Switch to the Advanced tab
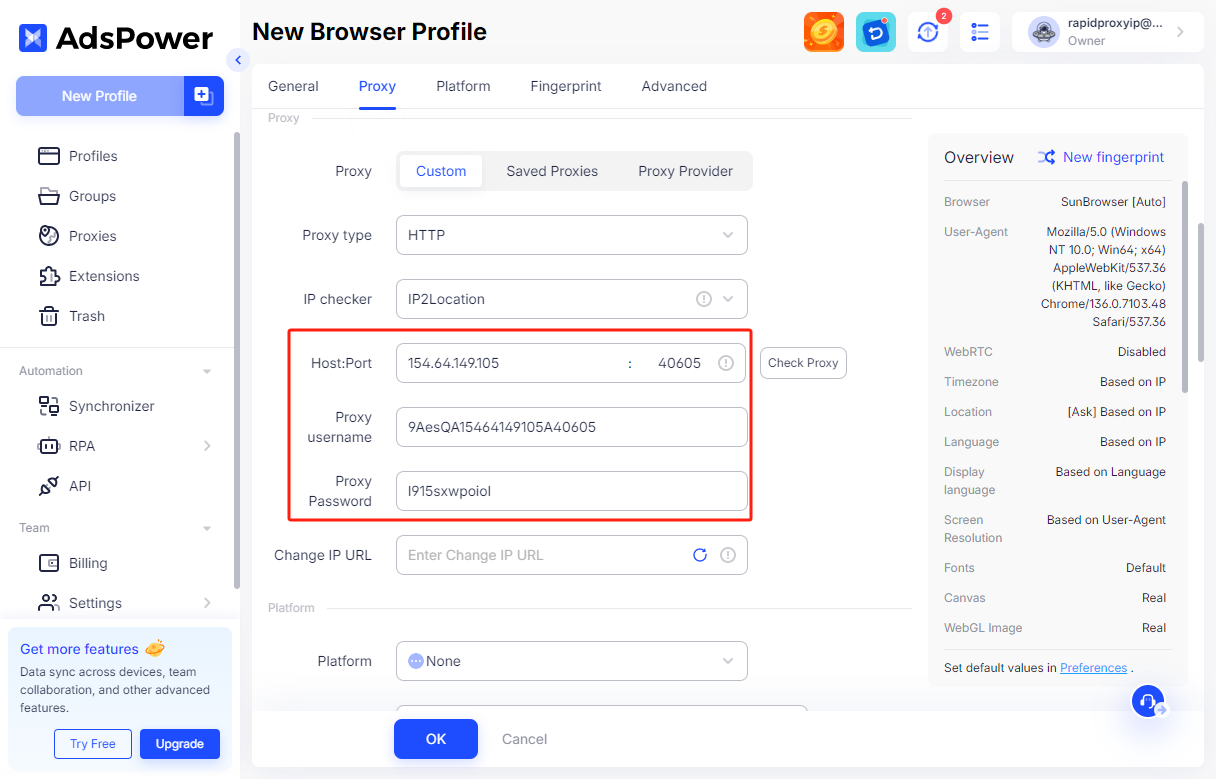Image resolution: width=1216 pixels, height=779 pixels. coord(674,86)
